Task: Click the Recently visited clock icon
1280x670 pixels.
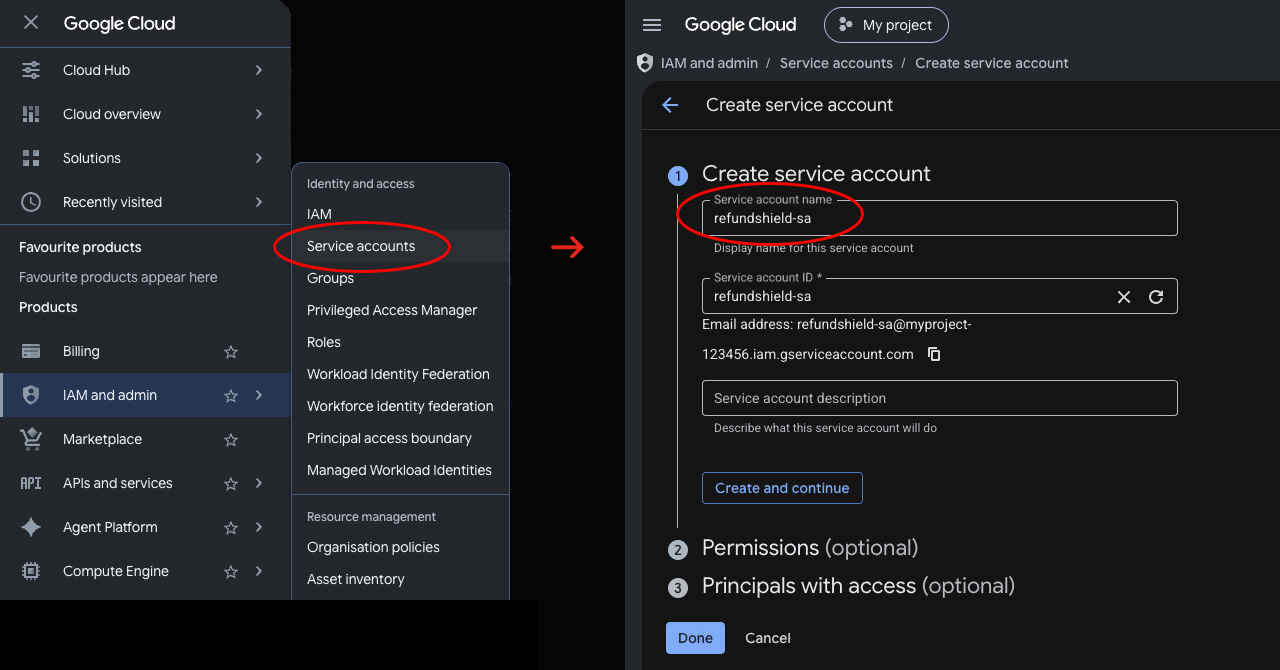Action: (x=31, y=202)
